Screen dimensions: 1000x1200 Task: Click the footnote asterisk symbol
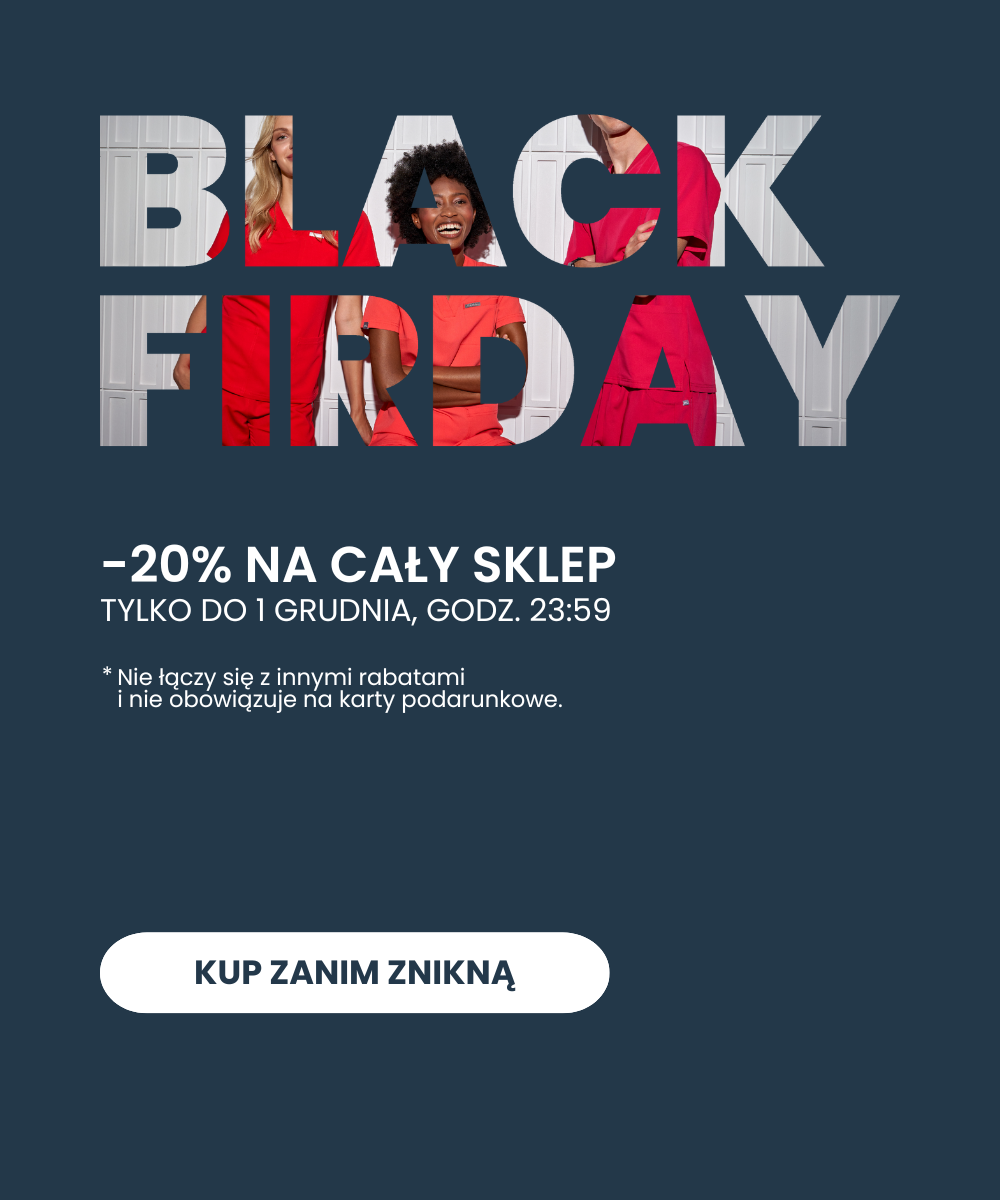pos(106,672)
